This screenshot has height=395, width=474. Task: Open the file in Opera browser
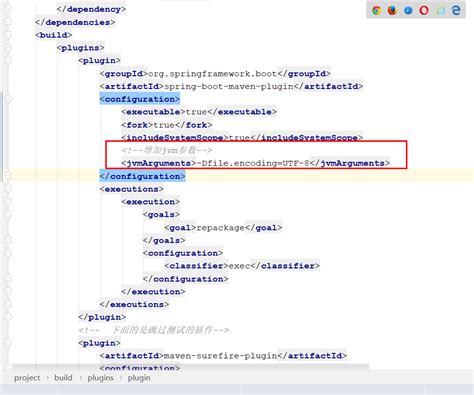(424, 10)
